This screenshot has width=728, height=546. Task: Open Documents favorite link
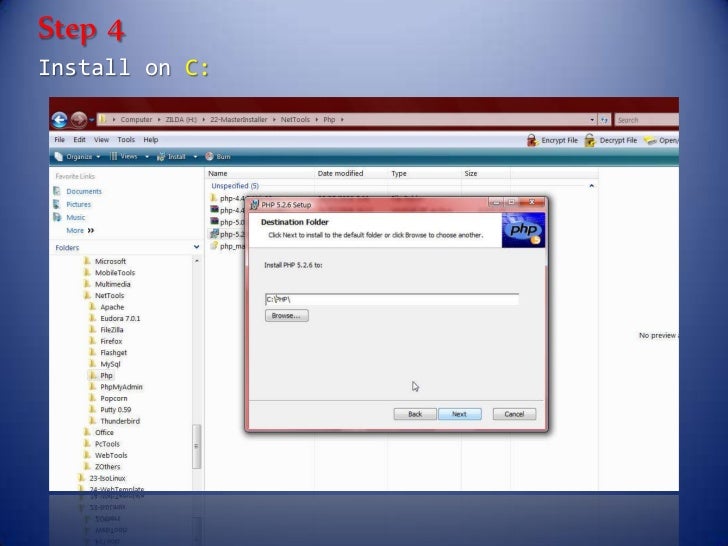pyautogui.click(x=84, y=191)
